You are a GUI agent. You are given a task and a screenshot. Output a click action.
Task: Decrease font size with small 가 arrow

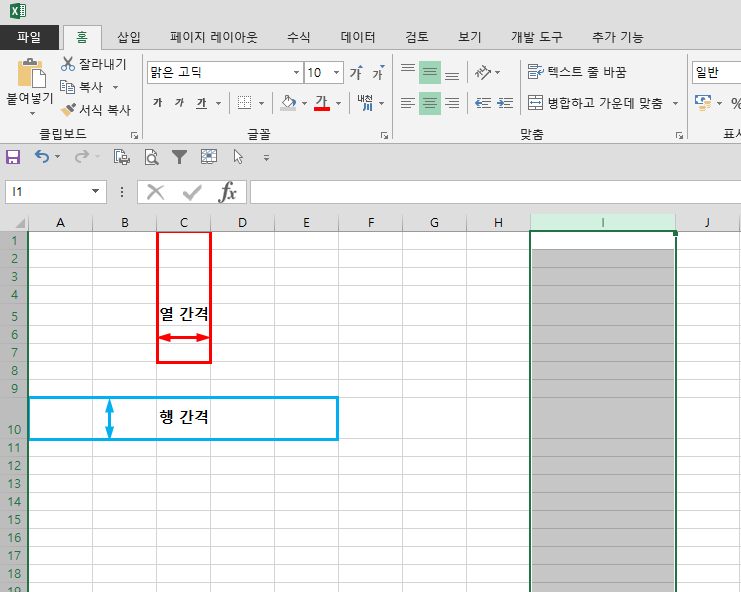tap(378, 72)
